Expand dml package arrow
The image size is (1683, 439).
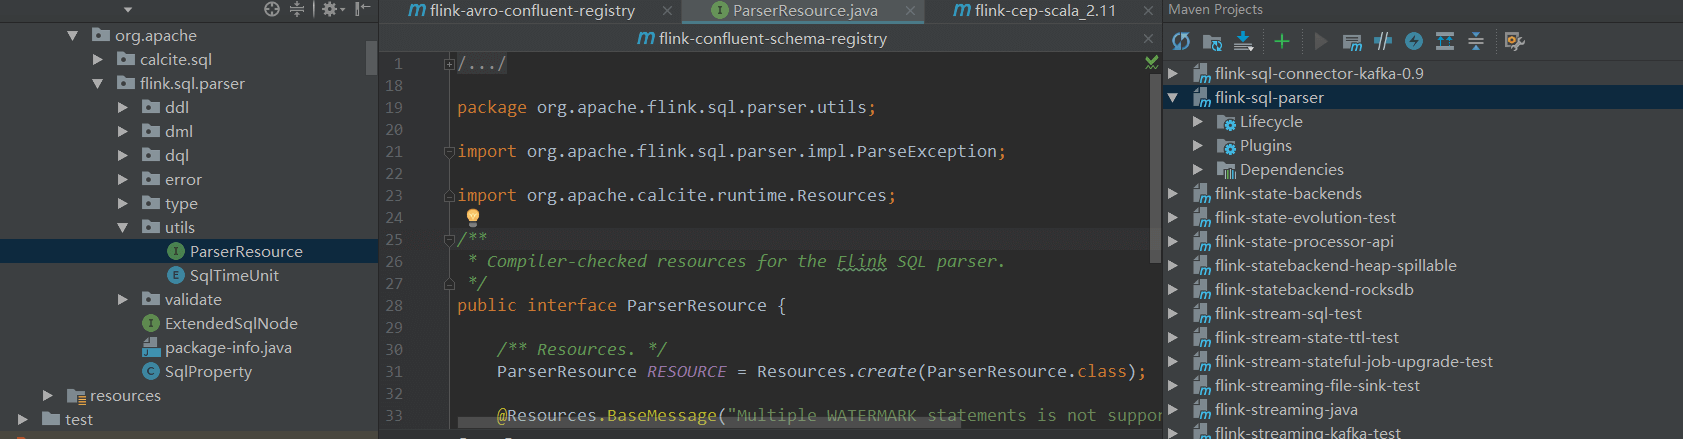click(122, 131)
